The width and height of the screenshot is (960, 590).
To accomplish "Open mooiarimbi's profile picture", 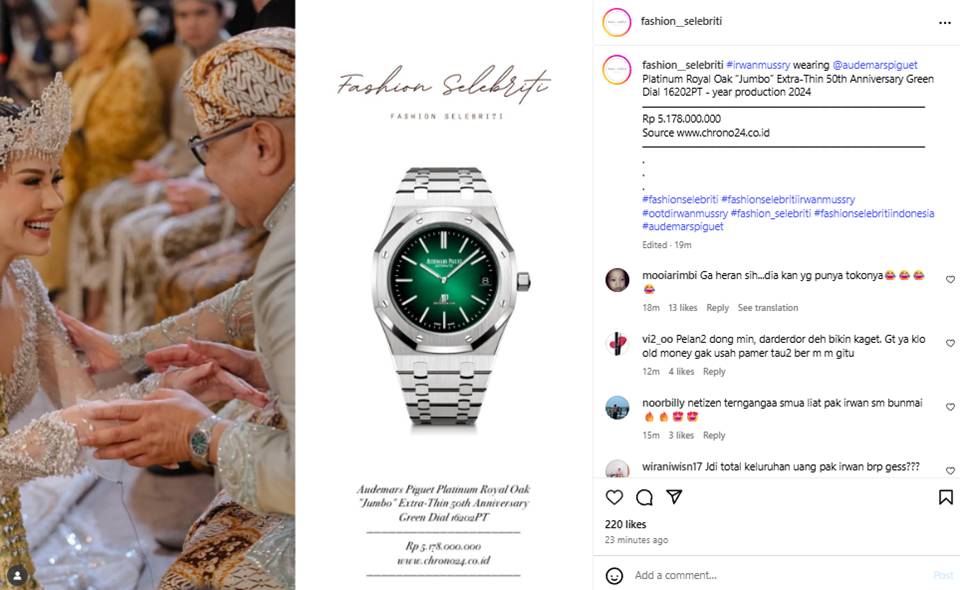I will point(617,280).
